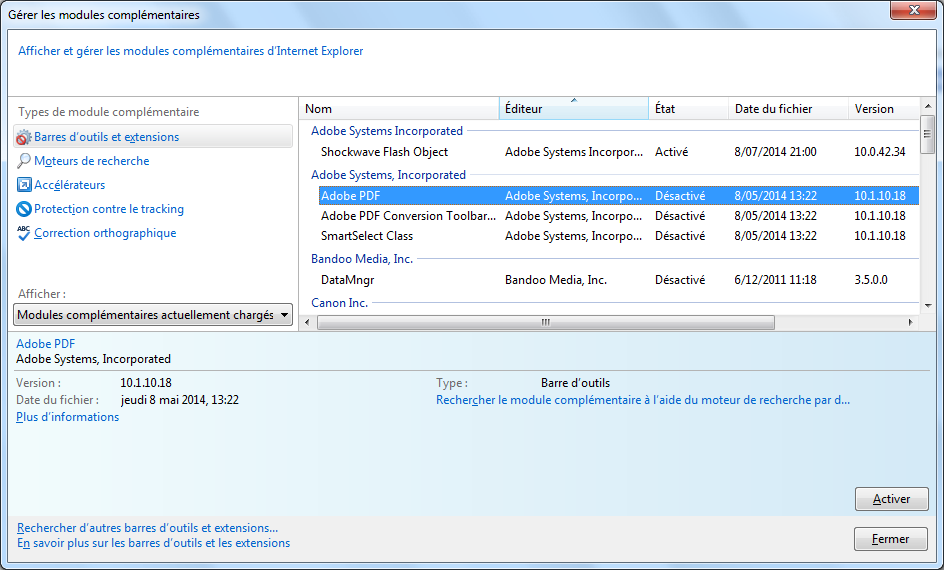Click the toolbars and extensions gear icon
The image size is (944, 570).
point(23,137)
